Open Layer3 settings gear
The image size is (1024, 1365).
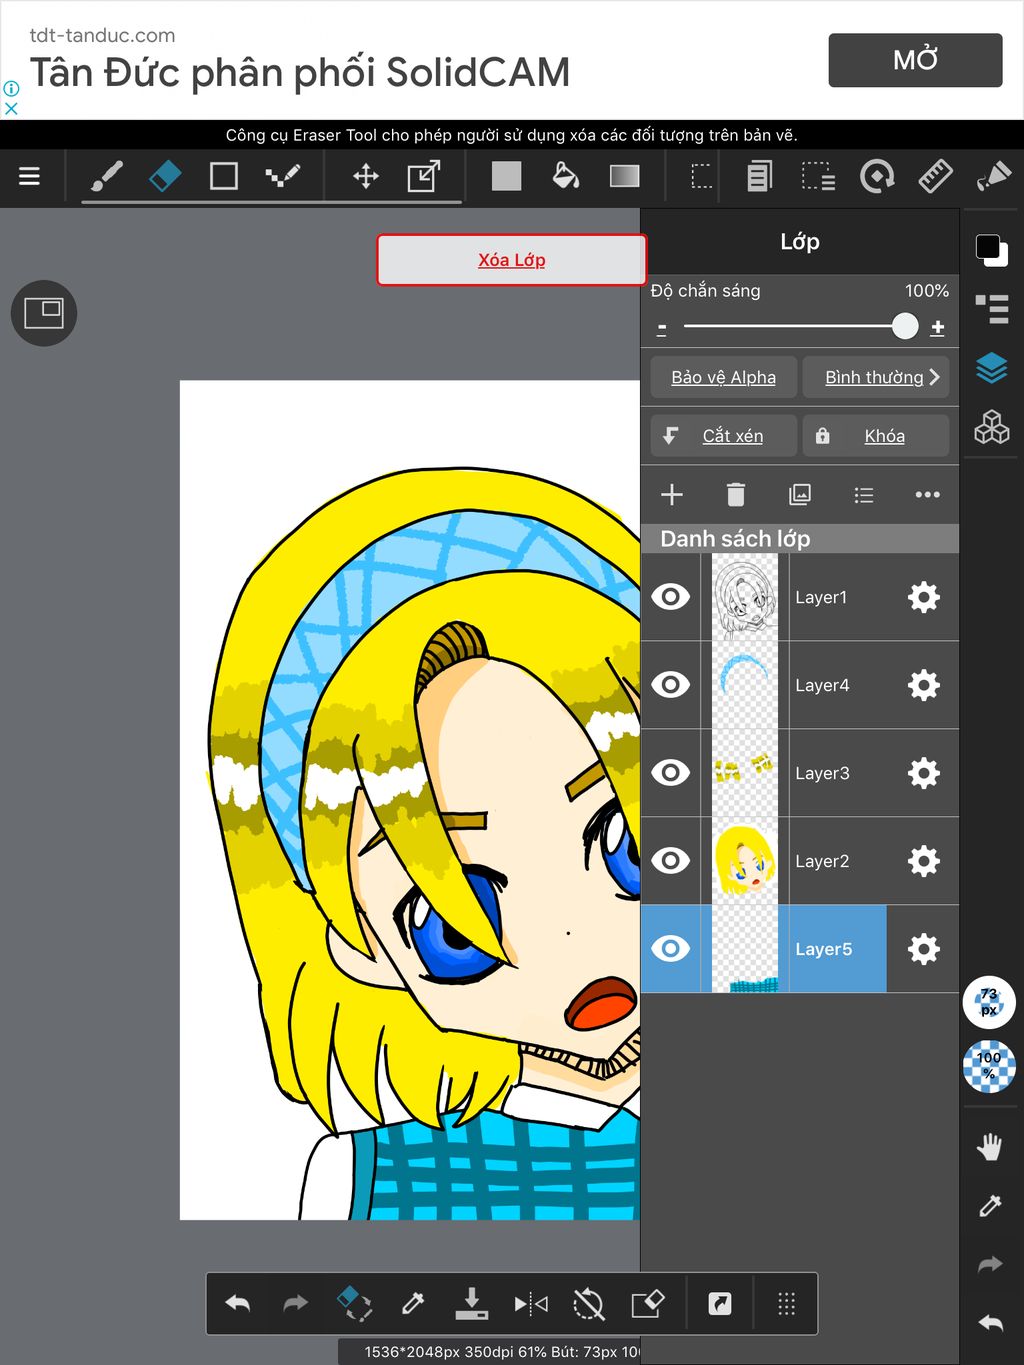[924, 773]
